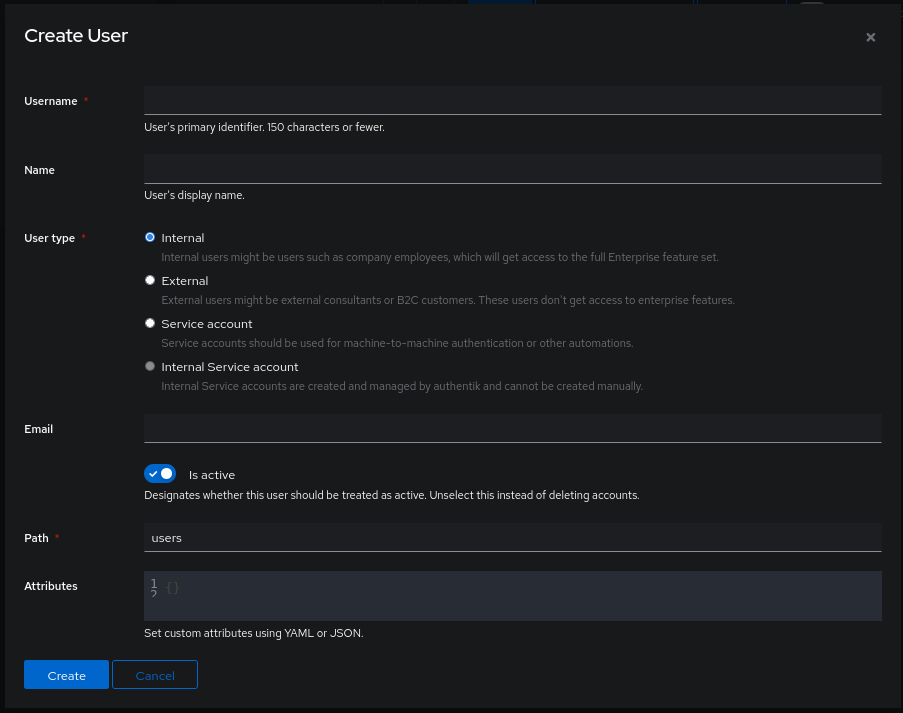Viewport: 903px width, 713px height.
Task: Click the text 'User's display name.'
Action: [194, 195]
